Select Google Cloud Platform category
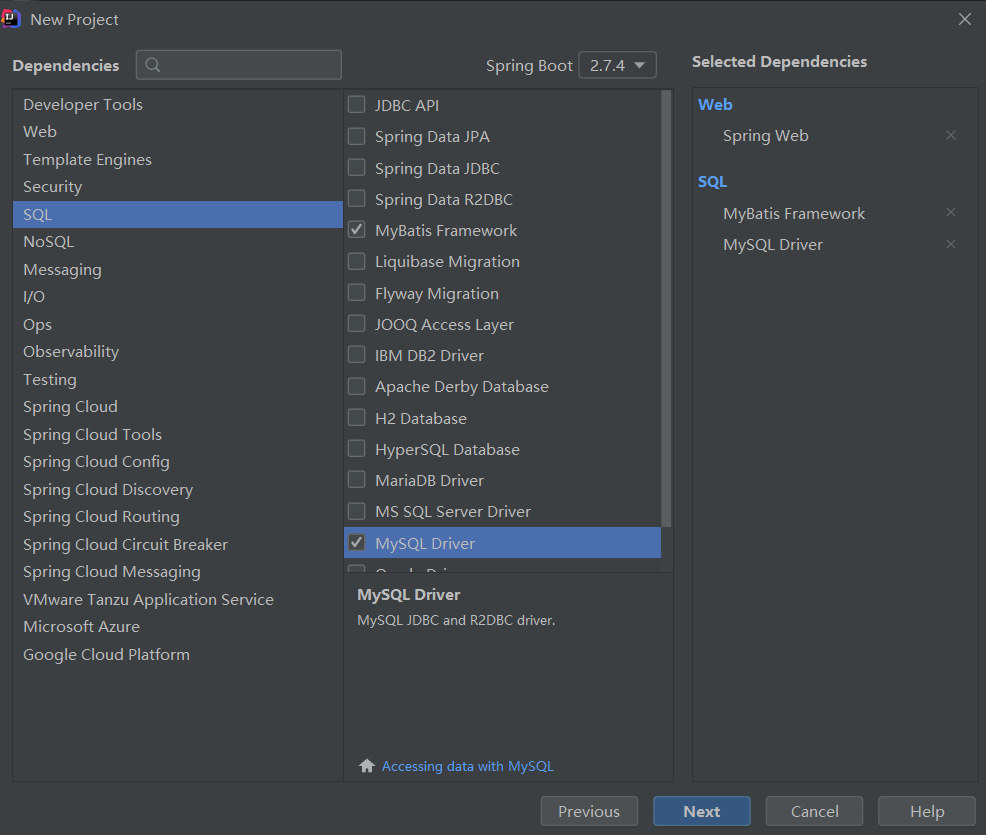Viewport: 986px width, 835px height. [177, 655]
